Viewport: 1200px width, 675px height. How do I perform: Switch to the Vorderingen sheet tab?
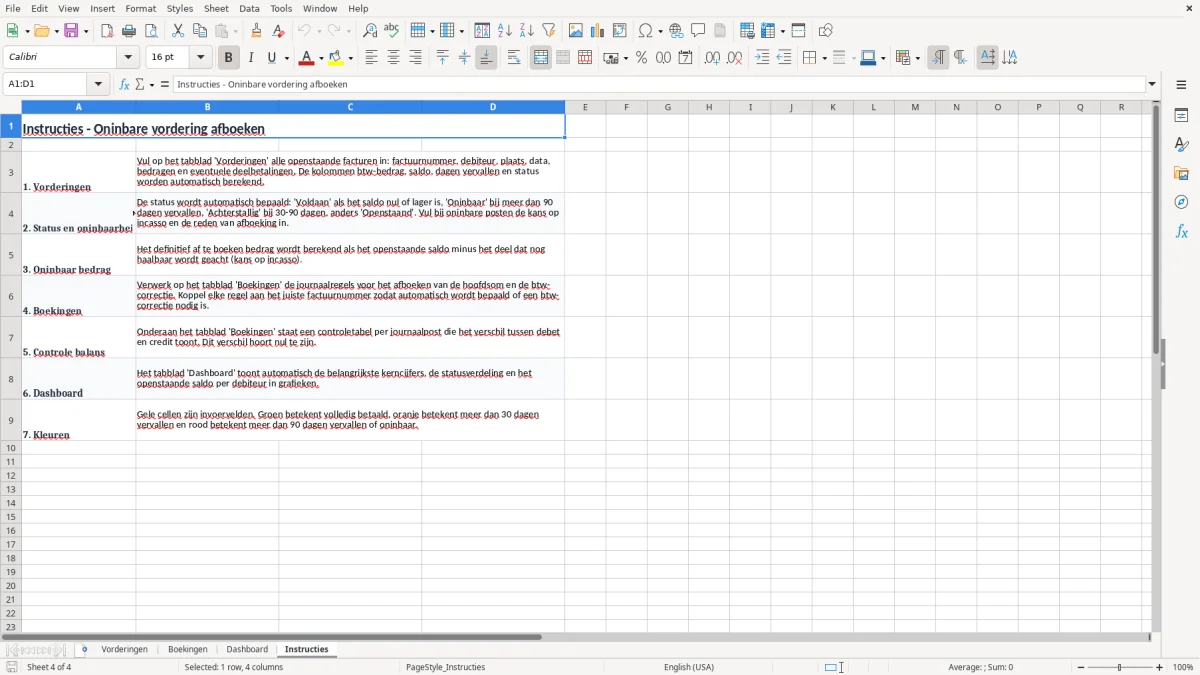pyautogui.click(x=125, y=650)
